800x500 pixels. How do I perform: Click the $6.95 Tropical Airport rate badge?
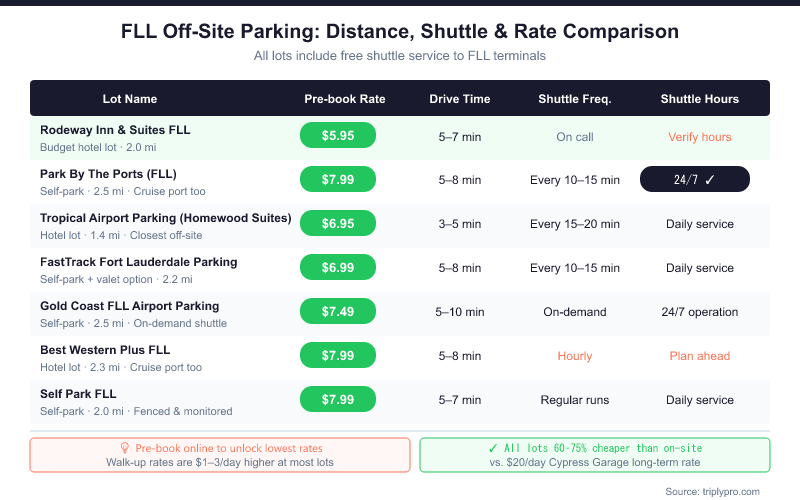click(338, 224)
